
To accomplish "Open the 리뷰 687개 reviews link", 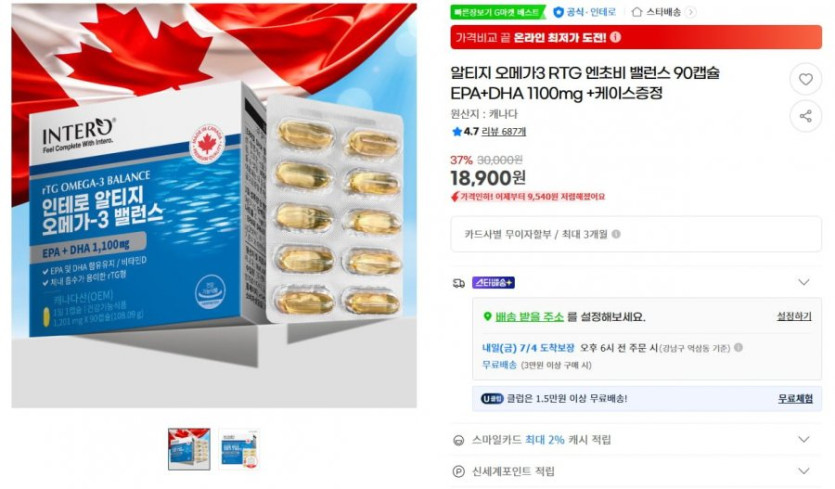I will [503, 131].
